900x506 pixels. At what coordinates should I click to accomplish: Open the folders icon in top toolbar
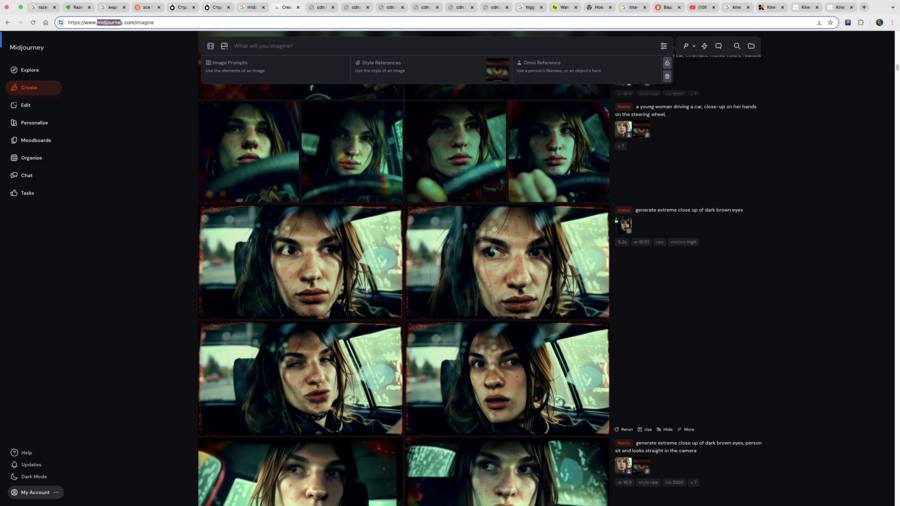(x=751, y=46)
